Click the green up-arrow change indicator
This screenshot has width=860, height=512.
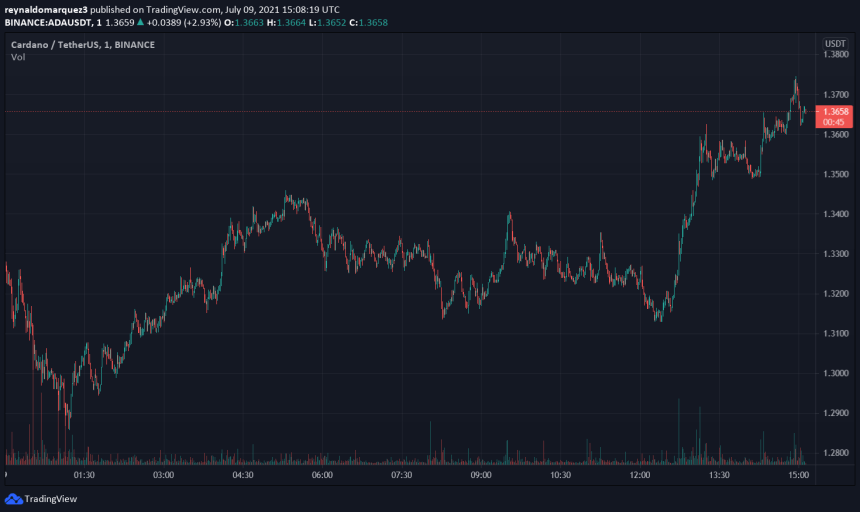(x=140, y=22)
